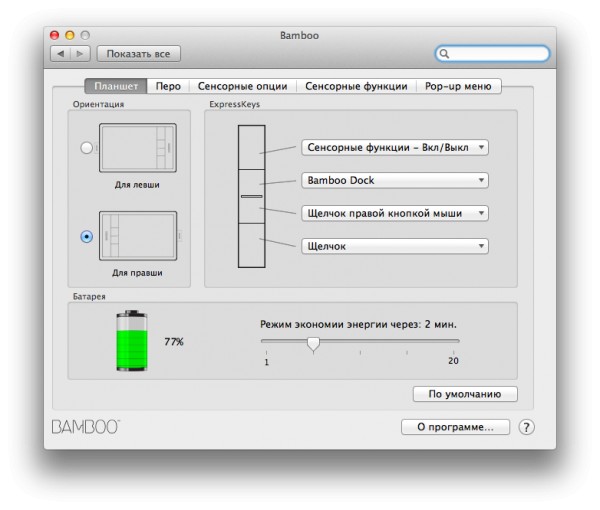600x510 pixels.
Task: Switch to the 'Перо' tab
Action: (x=168, y=86)
